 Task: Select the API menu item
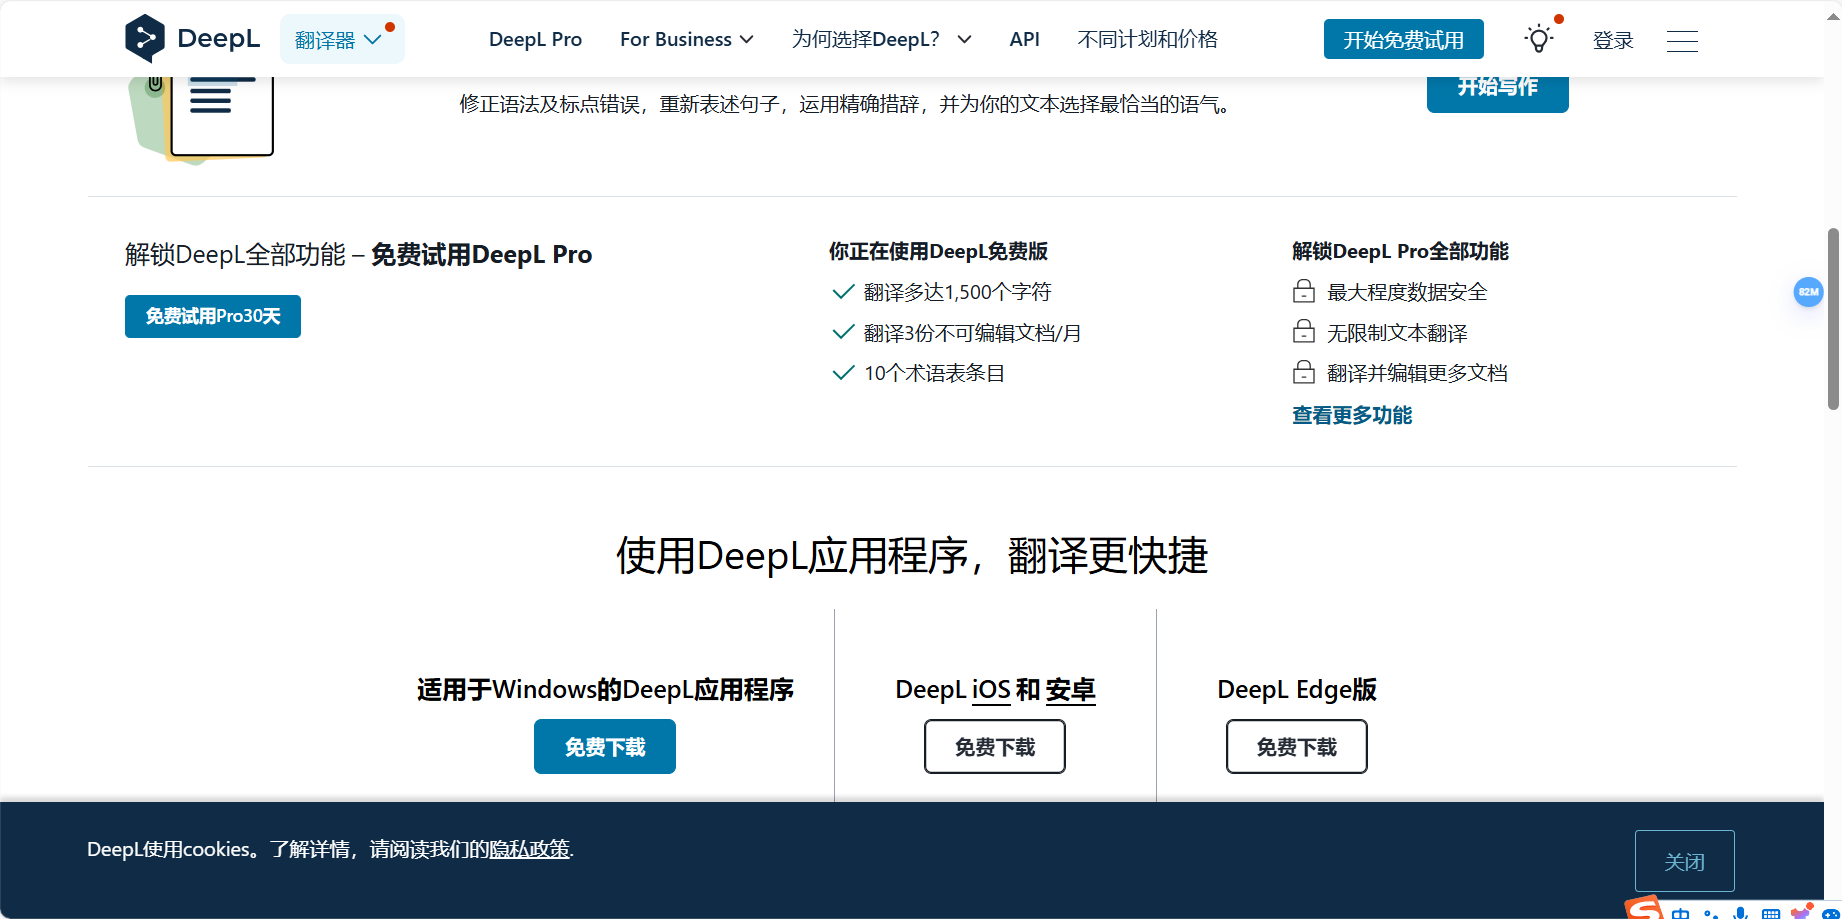[1024, 39]
